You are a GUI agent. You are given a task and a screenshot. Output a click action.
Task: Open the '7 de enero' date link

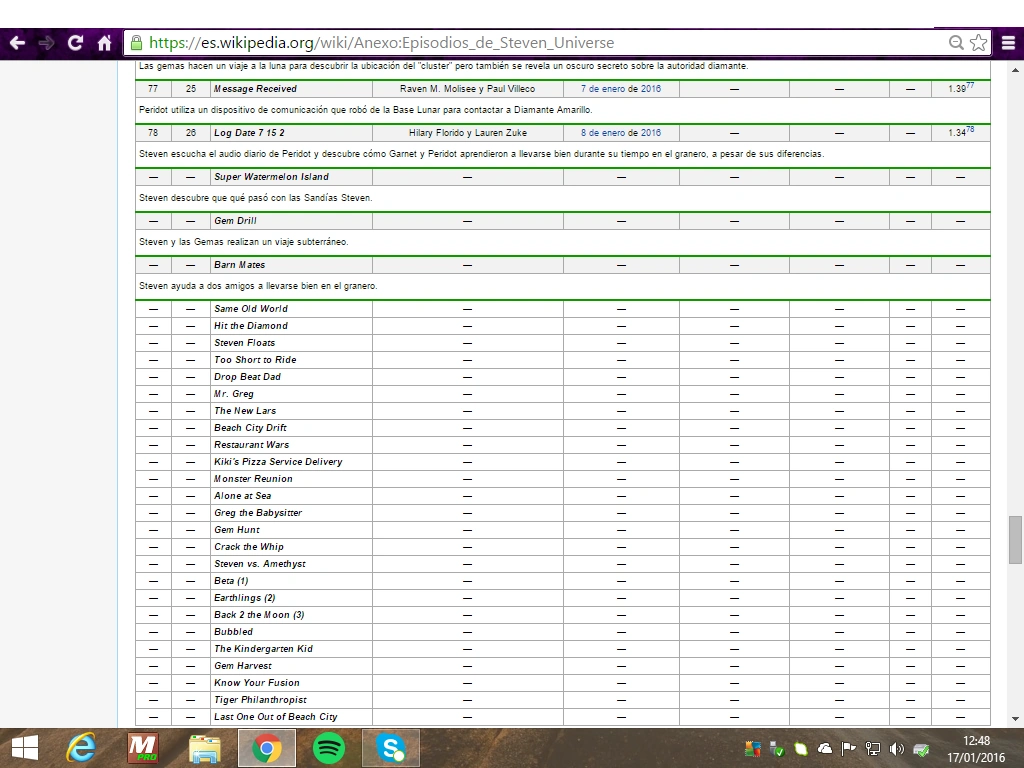pyautogui.click(x=603, y=89)
